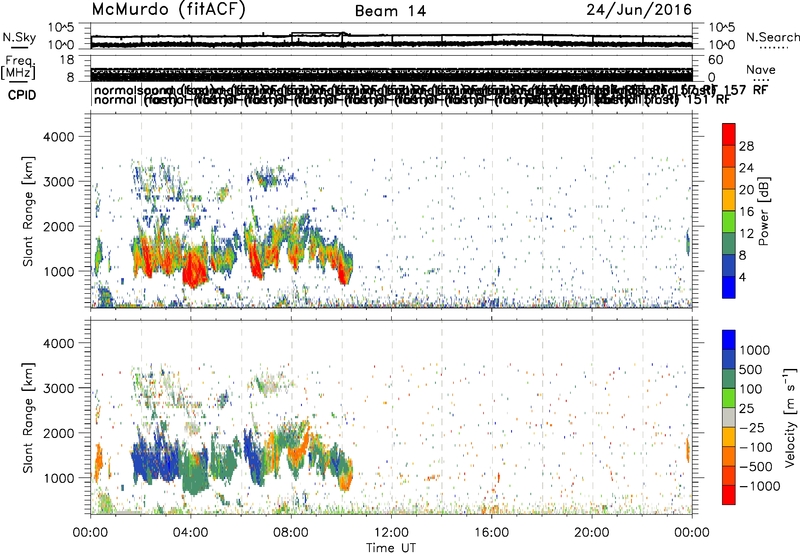Click the "18" frequency axis tick

point(67,60)
